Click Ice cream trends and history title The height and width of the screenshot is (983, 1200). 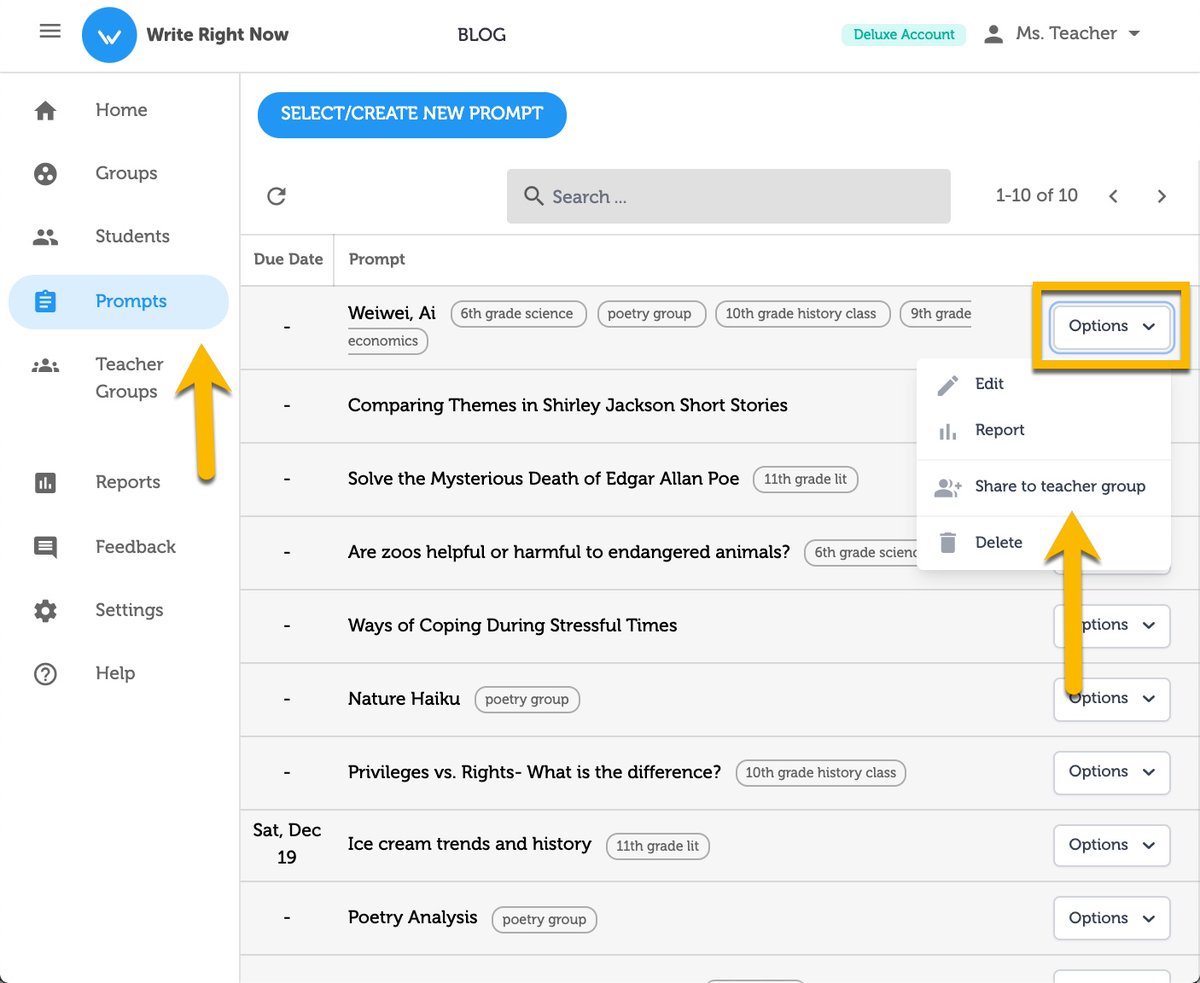point(470,844)
